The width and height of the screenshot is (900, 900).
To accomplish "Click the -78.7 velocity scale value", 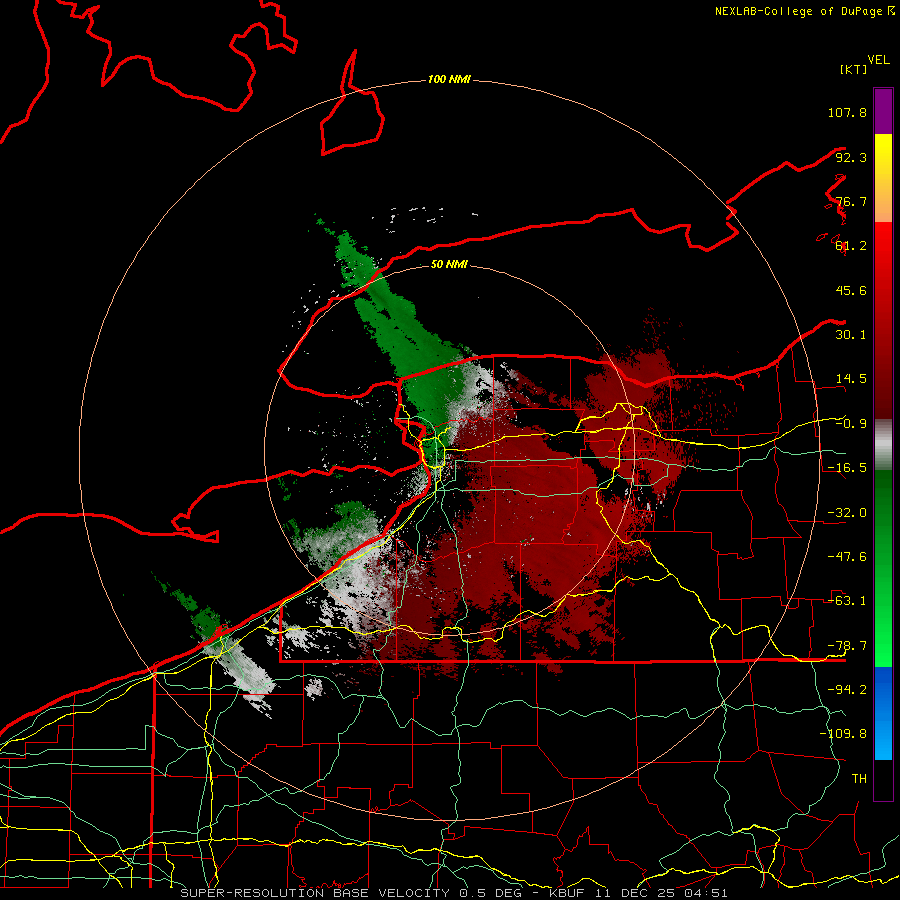I will (847, 646).
